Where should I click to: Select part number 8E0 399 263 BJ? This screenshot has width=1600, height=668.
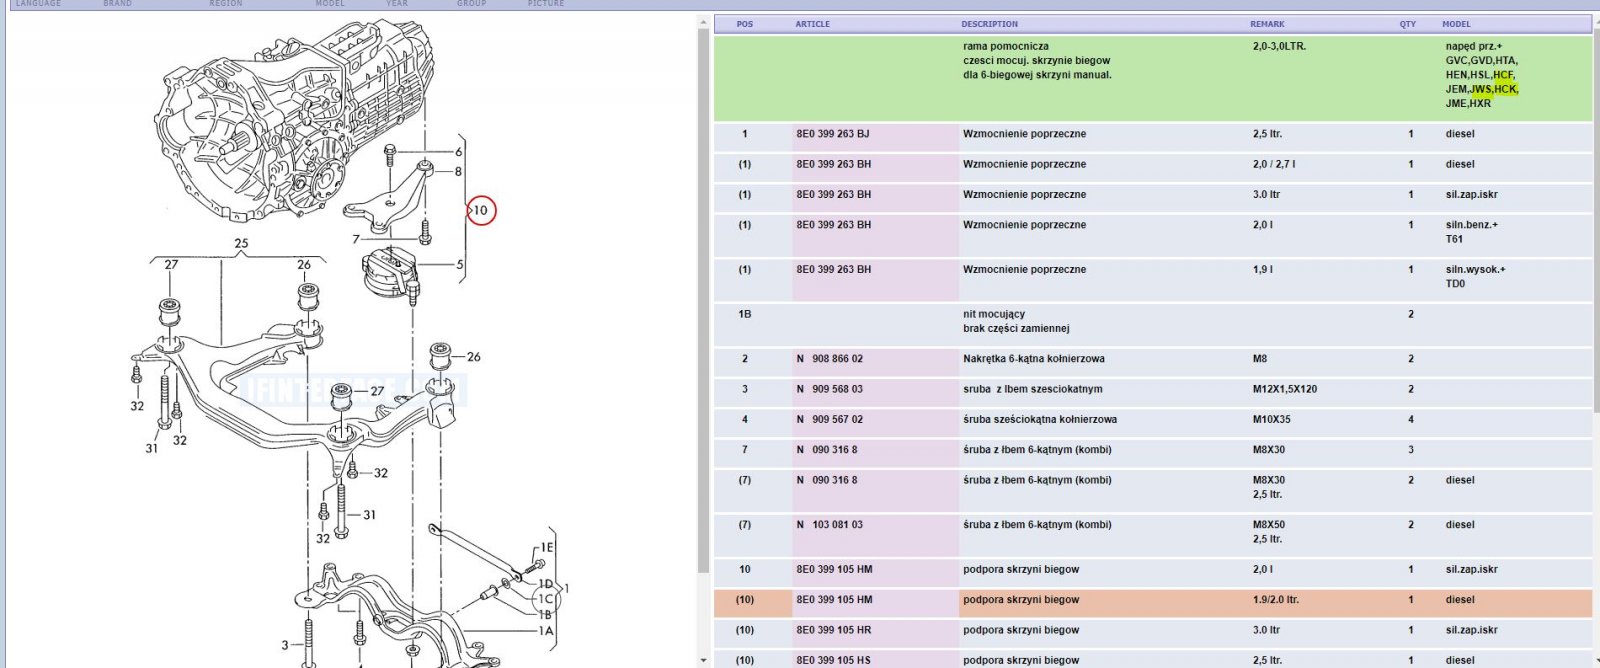(x=833, y=134)
